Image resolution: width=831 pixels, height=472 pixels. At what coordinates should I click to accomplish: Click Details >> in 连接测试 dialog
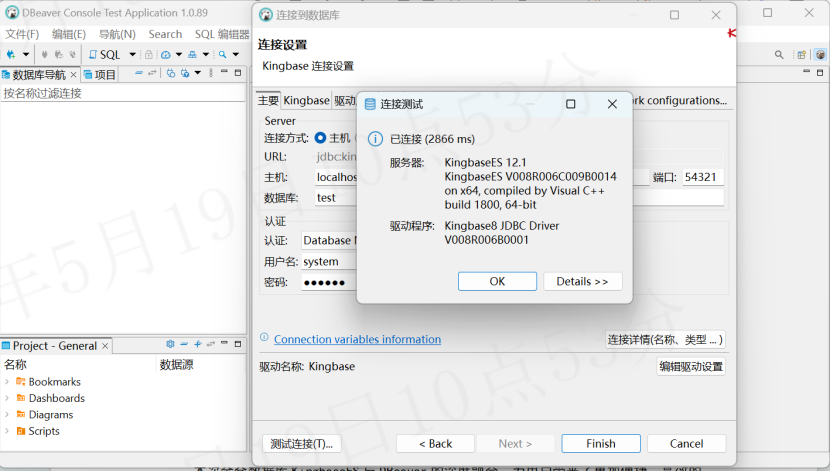[x=582, y=281]
